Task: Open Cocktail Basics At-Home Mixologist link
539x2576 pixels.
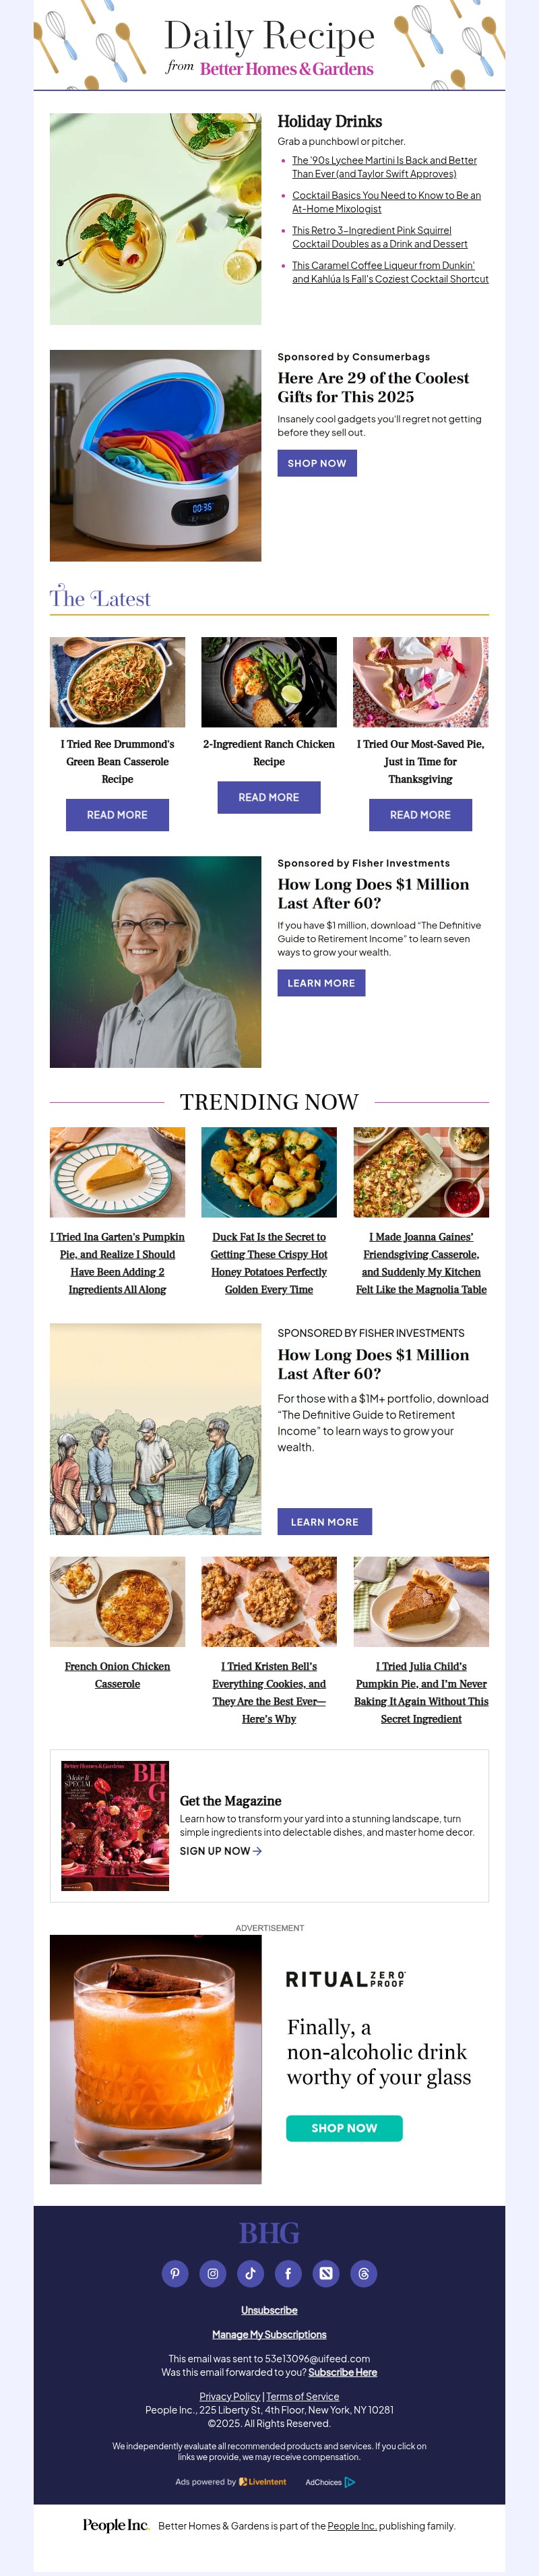Action: pos(386,202)
